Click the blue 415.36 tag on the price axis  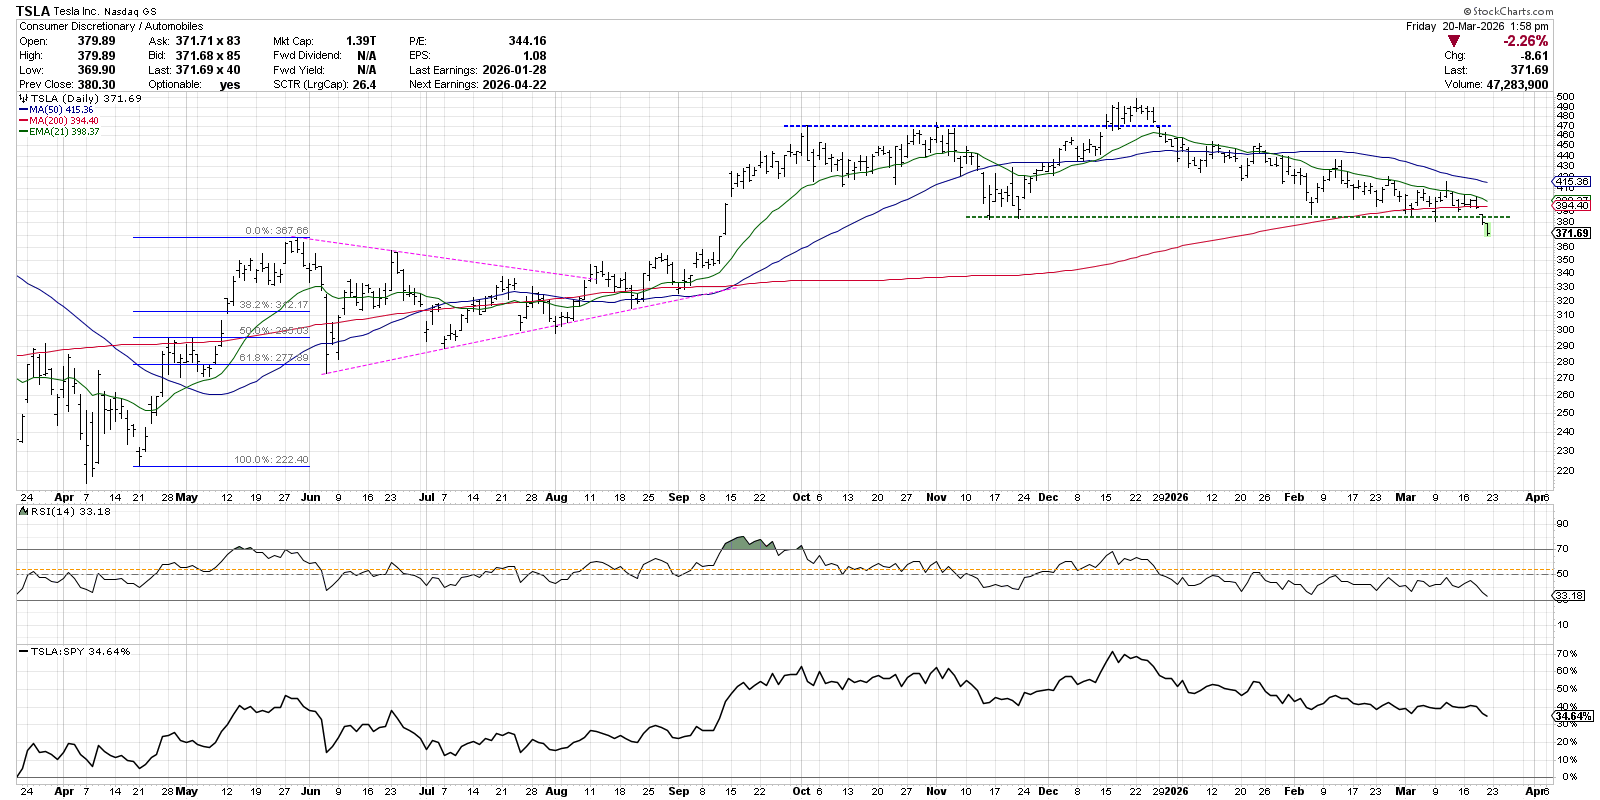pos(1570,182)
